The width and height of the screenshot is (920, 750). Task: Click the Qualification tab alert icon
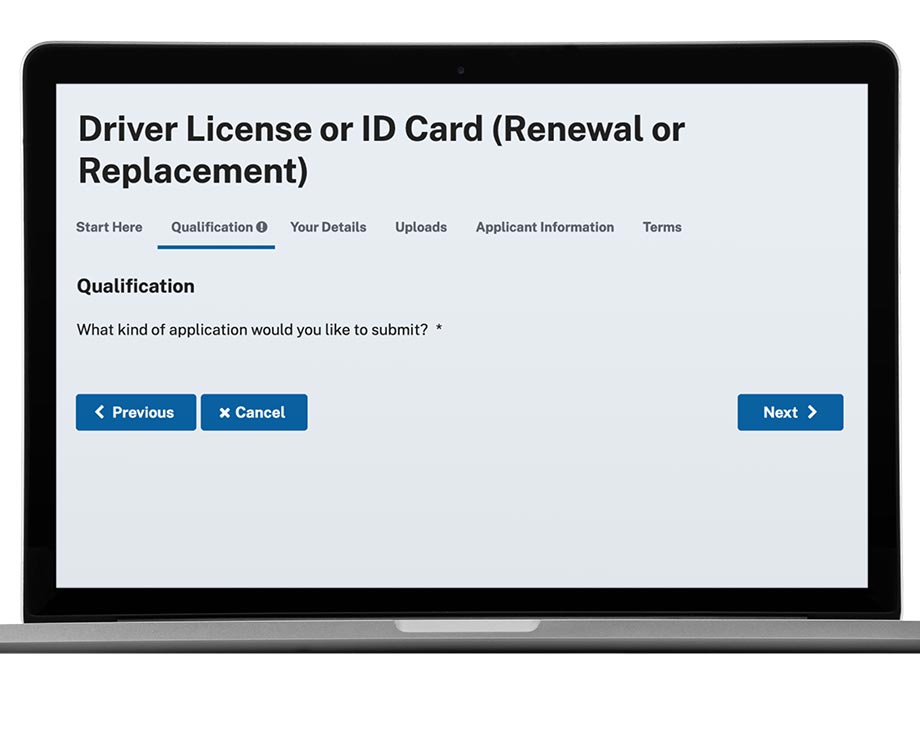tap(262, 227)
